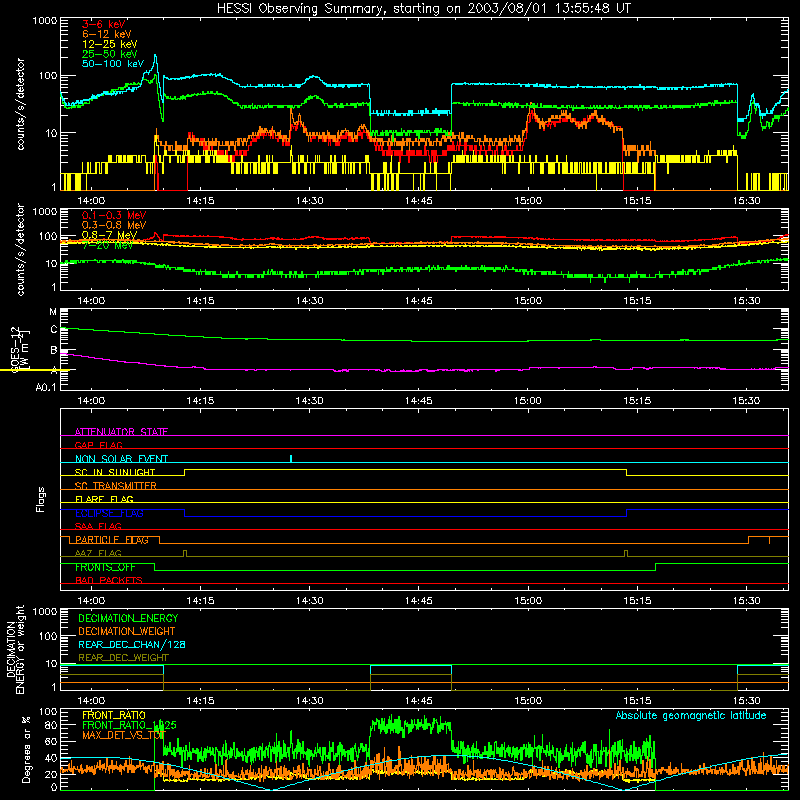
Task: Pick the '50-100 keV' legend label
Action: (x=113, y=64)
